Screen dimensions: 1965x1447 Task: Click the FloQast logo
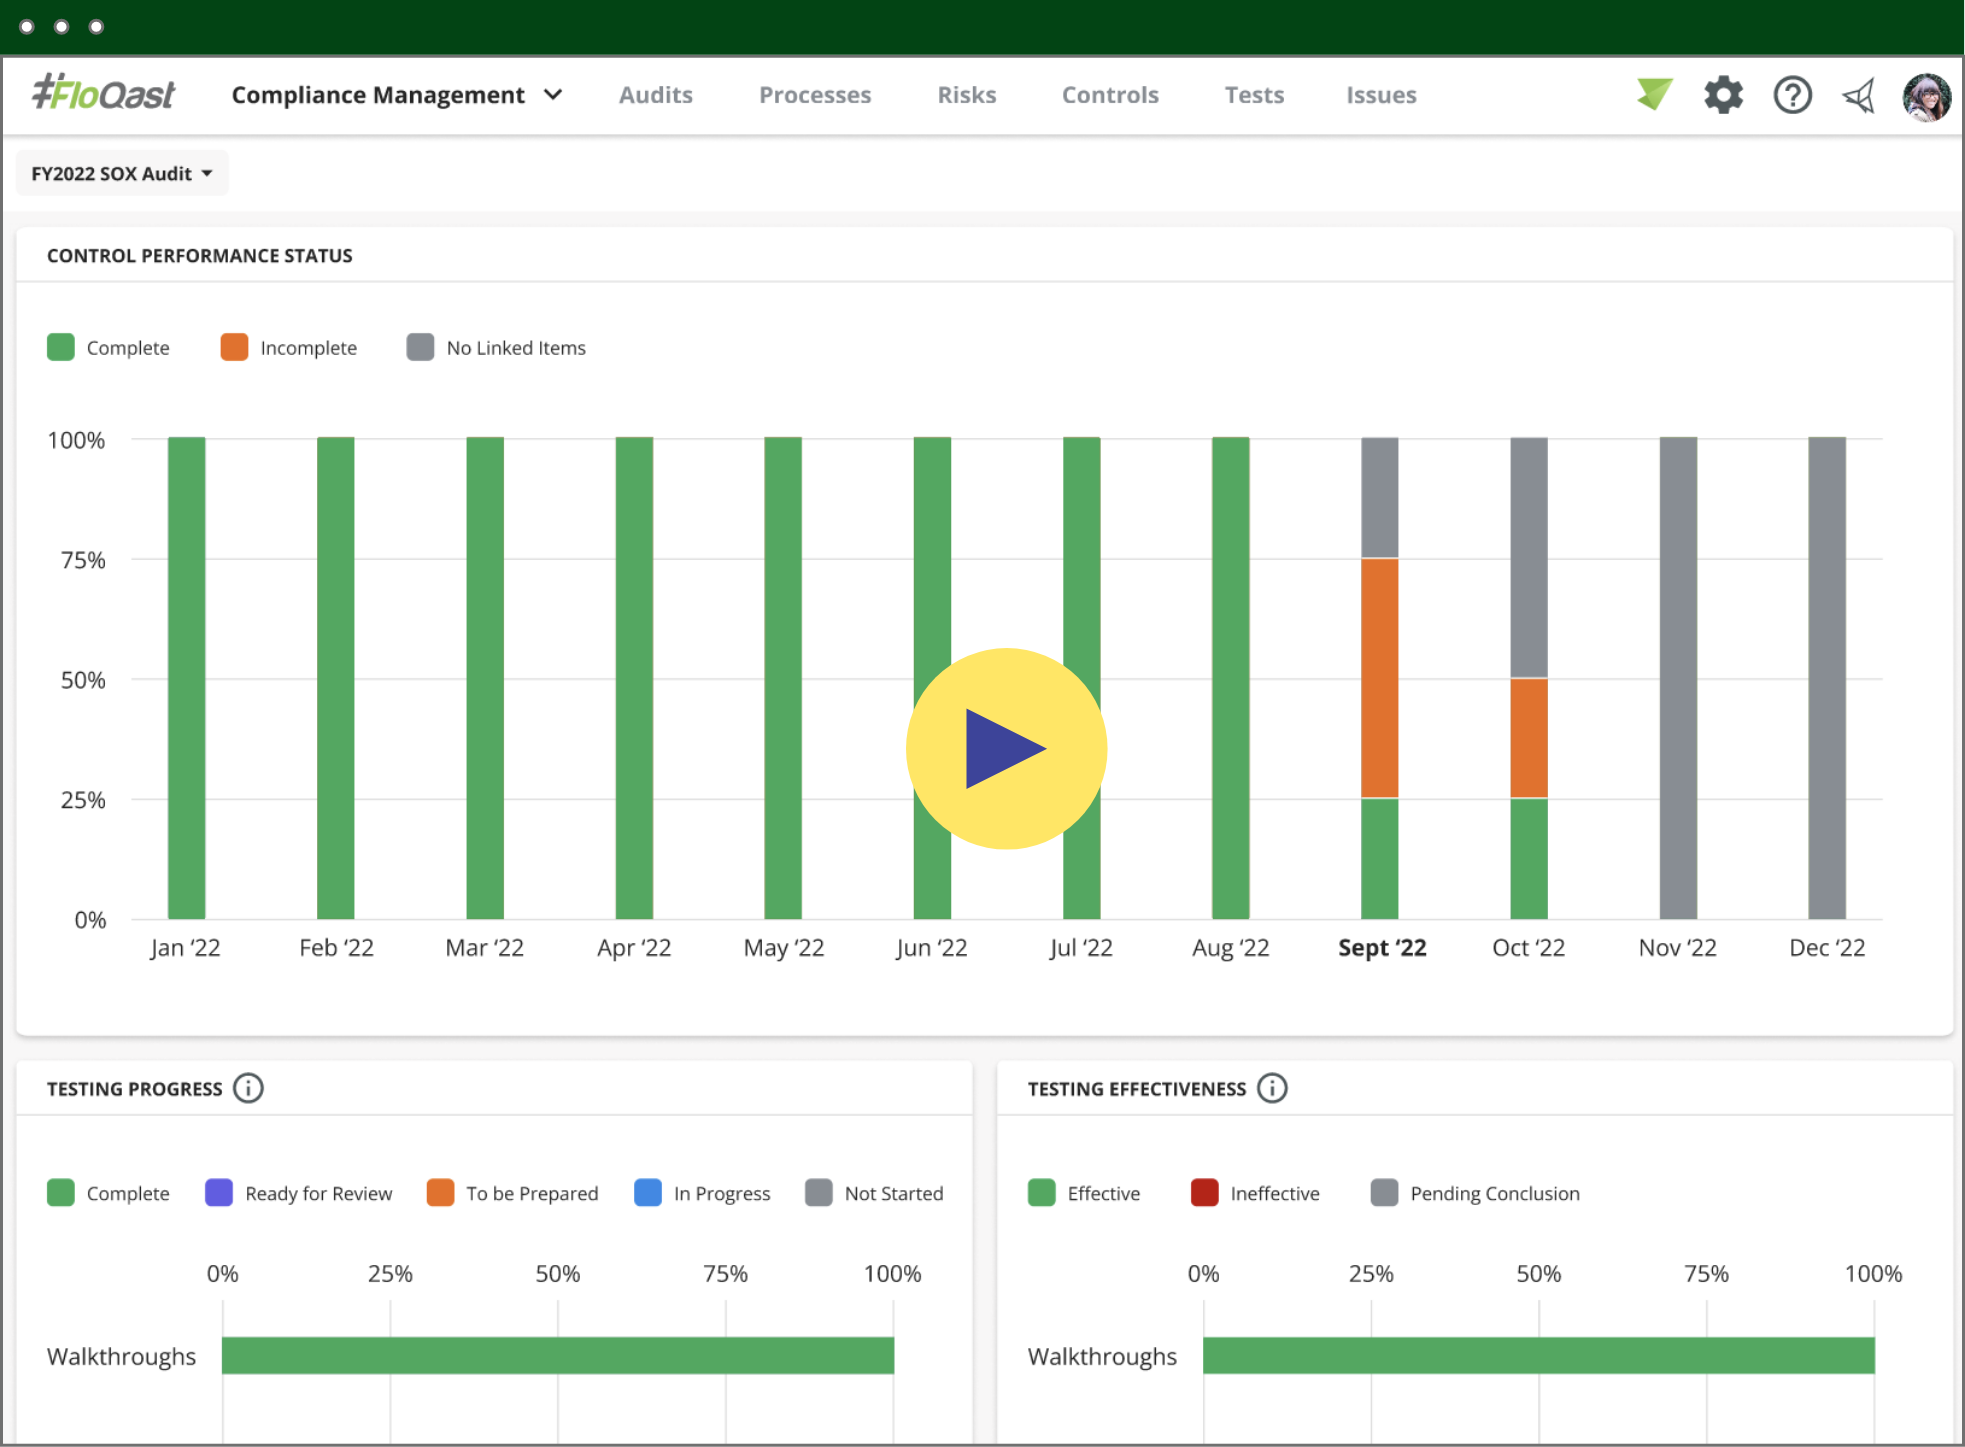(x=103, y=94)
